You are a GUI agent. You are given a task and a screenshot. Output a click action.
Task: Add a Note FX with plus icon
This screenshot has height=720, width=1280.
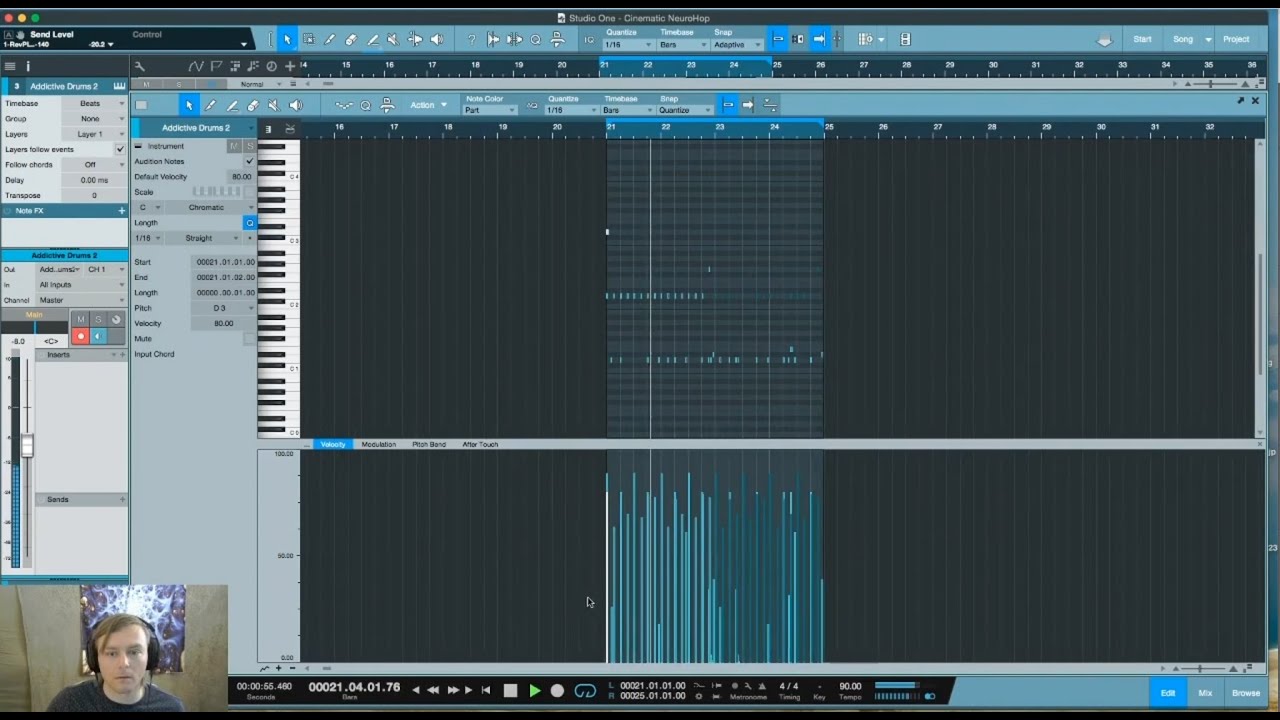[122, 211]
